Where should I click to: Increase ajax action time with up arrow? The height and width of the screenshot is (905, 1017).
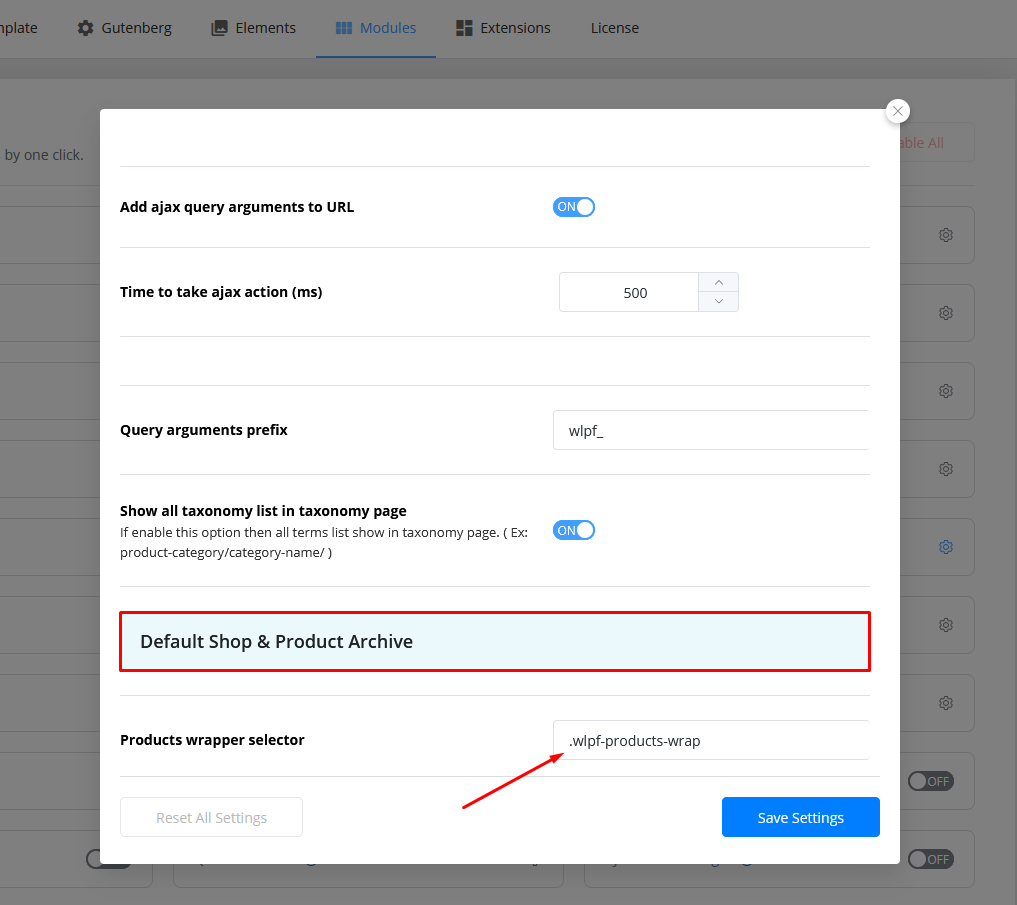point(718,282)
